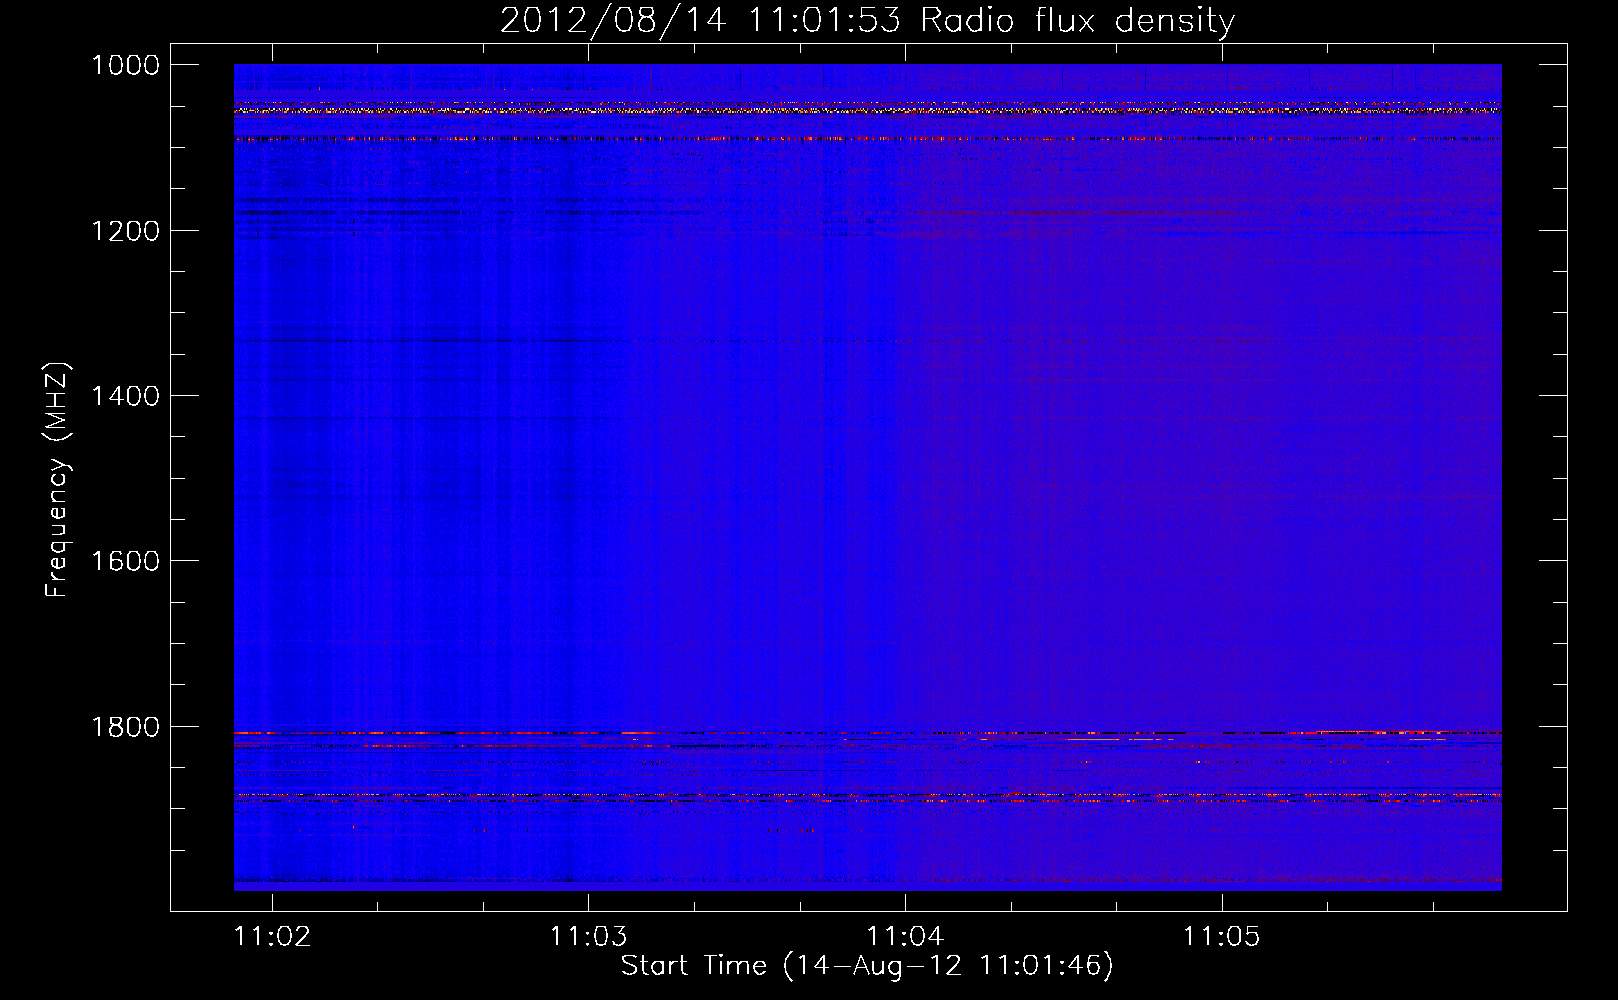Click the 'Start Time (14-Aug-12 11:01:46)' x-axis label
1618x1000 pixels.
click(x=866, y=965)
